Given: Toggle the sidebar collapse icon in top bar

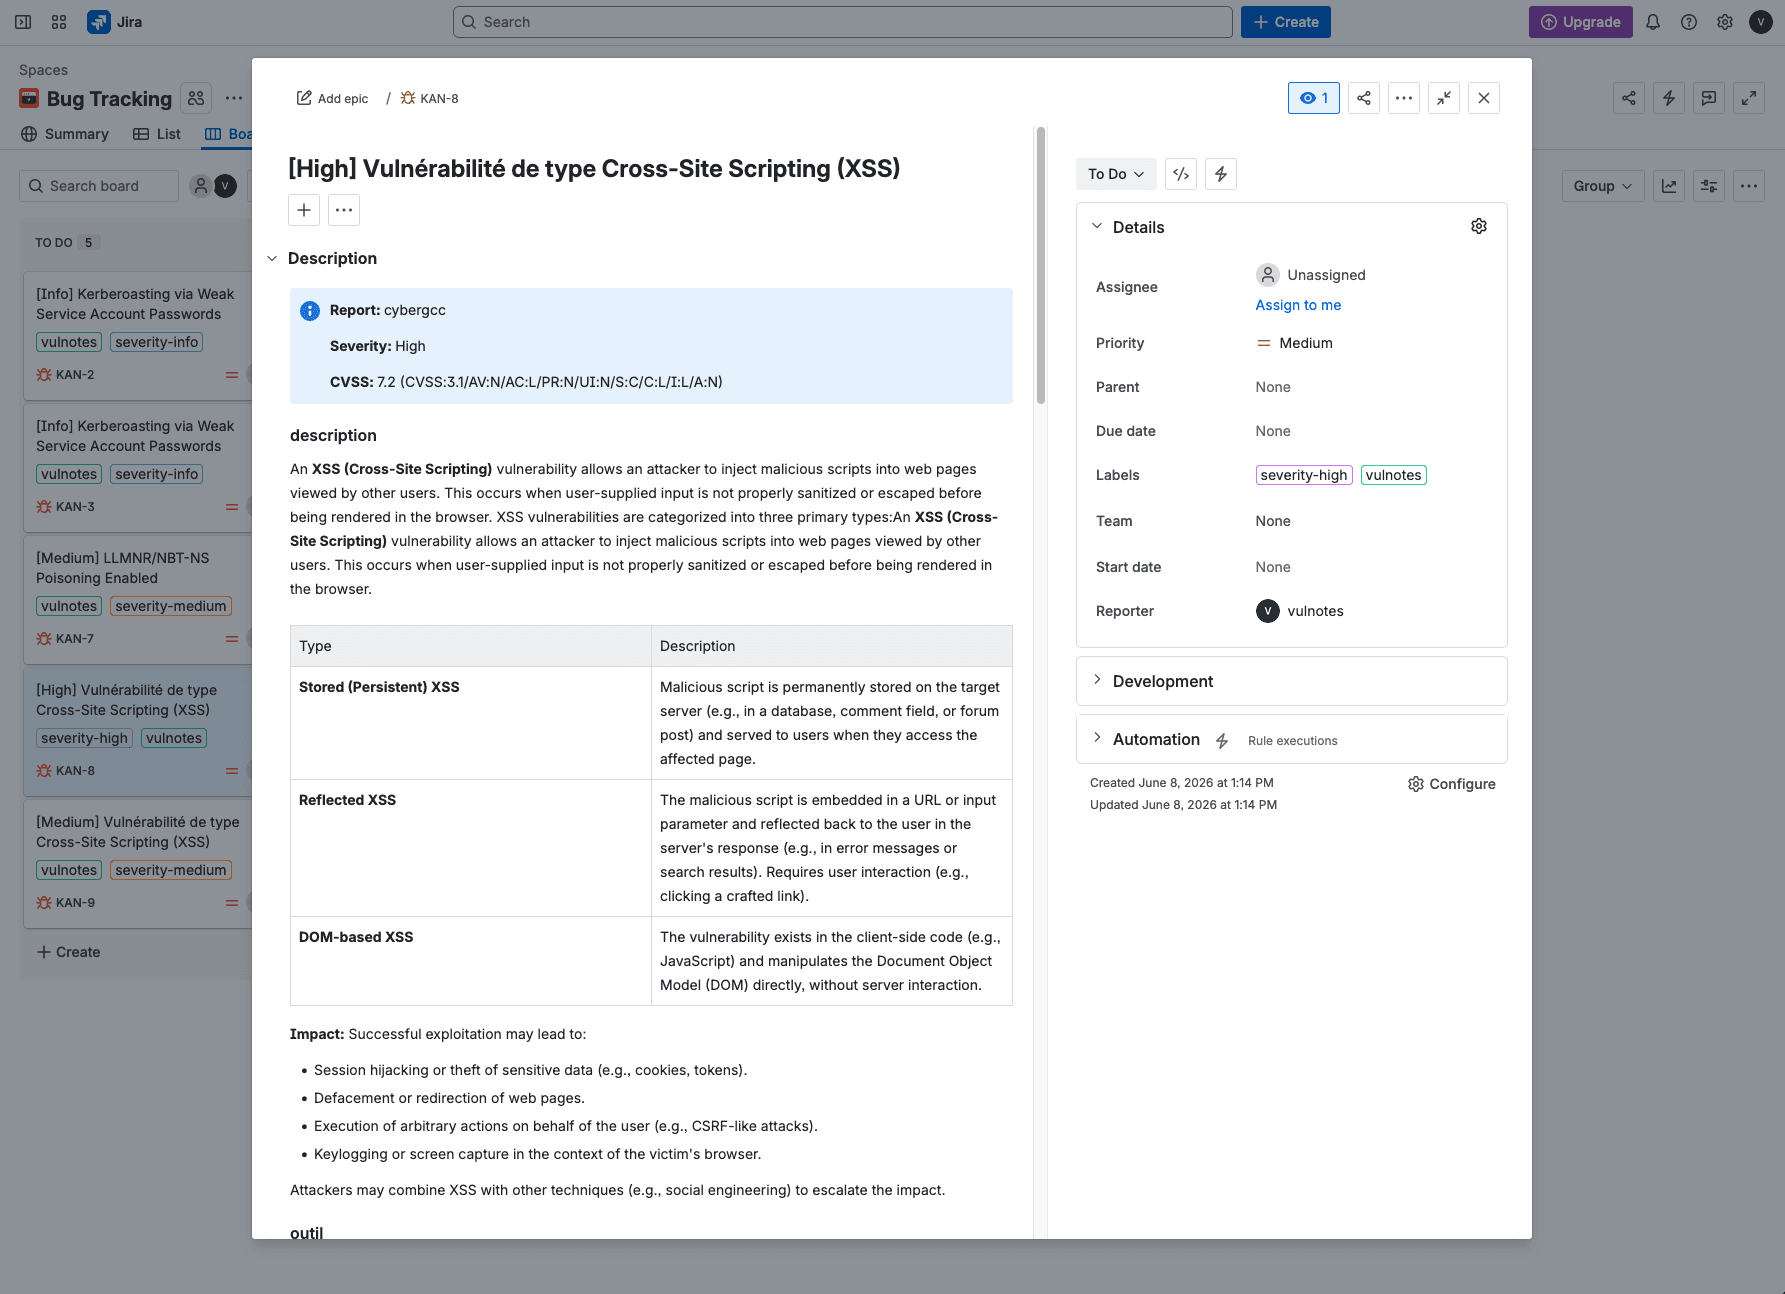Looking at the screenshot, I should (x=23, y=22).
